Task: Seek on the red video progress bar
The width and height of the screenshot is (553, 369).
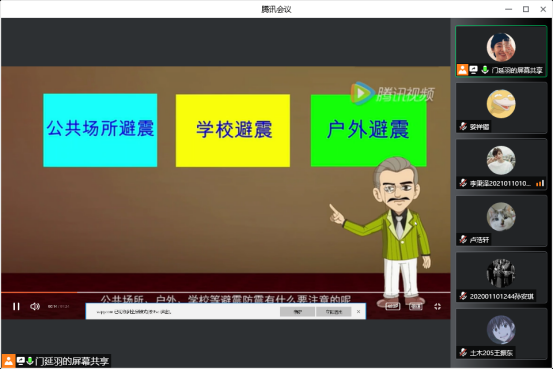Action: (226, 292)
